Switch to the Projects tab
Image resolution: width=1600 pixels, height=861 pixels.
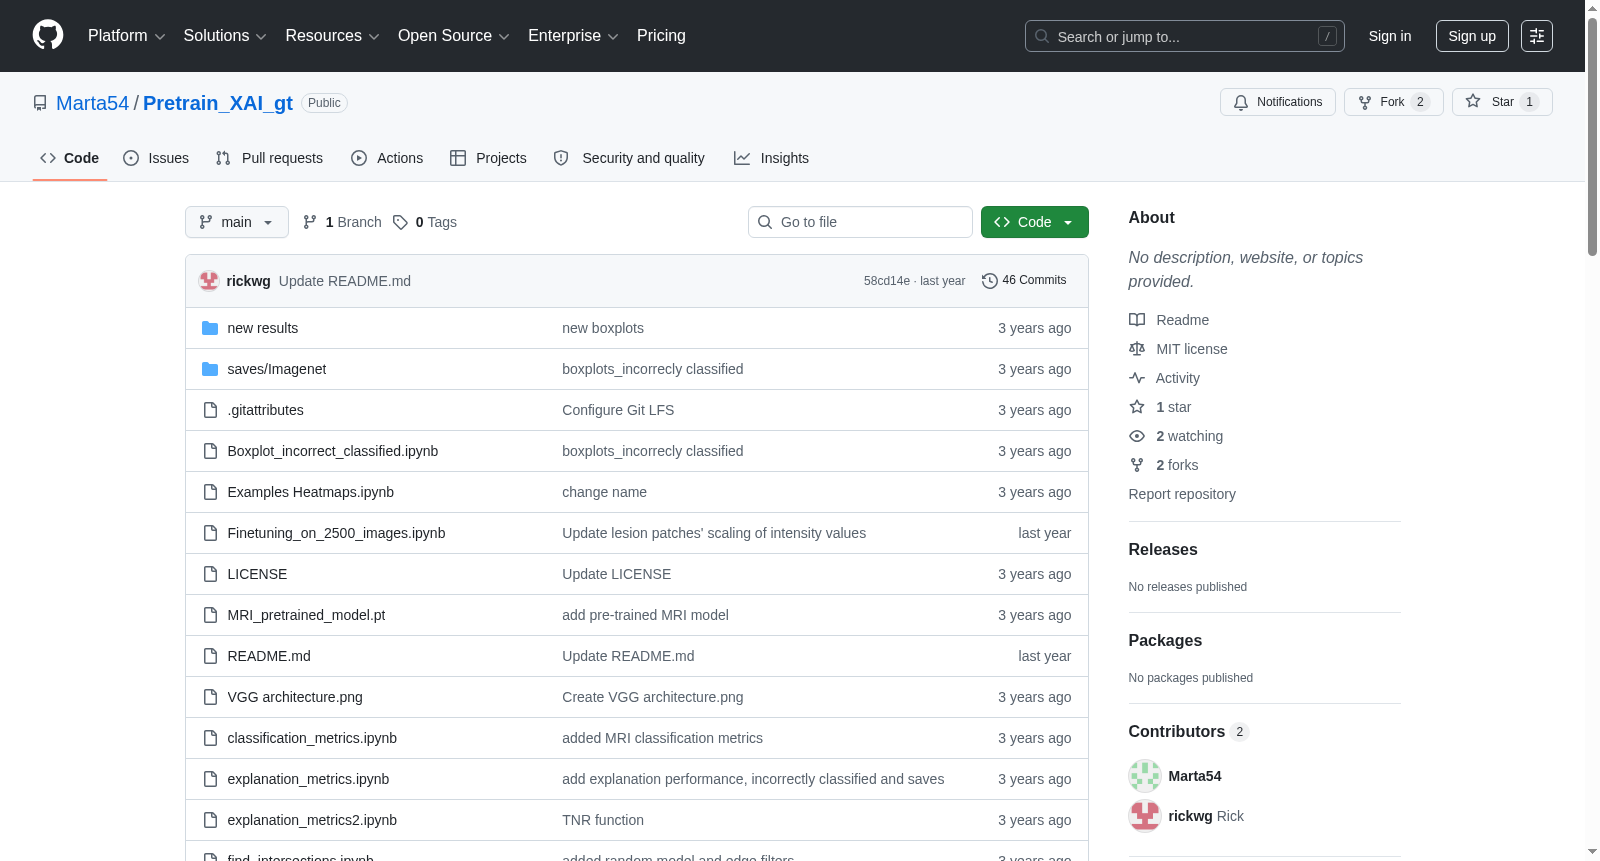pyautogui.click(x=488, y=158)
